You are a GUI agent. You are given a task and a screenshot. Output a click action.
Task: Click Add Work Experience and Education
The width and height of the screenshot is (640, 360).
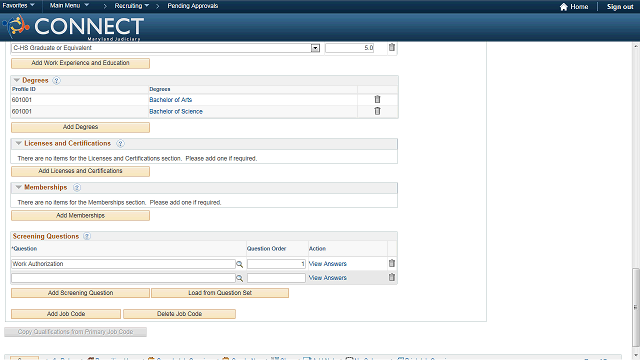pyautogui.click(x=80, y=63)
